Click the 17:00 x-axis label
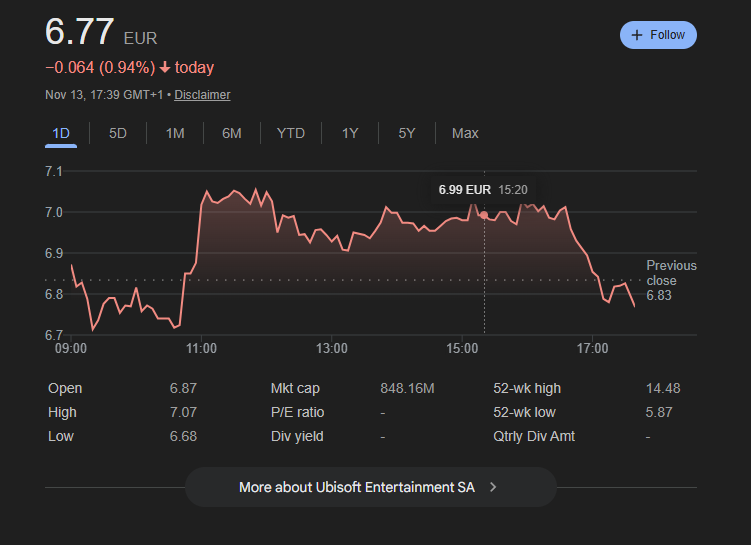The width and height of the screenshot is (751, 545). (x=592, y=348)
